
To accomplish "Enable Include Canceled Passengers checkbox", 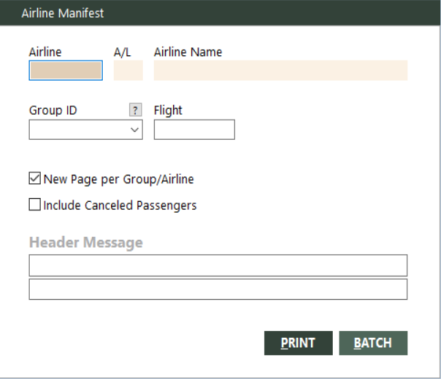I will [35, 205].
